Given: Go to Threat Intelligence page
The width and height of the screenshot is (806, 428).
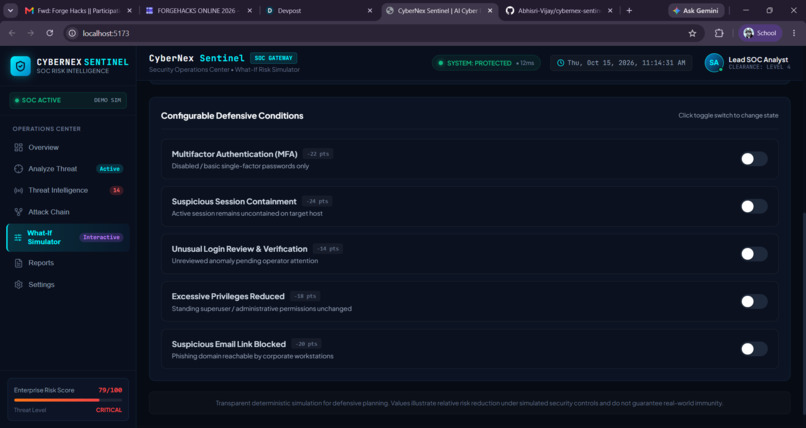Looking at the screenshot, I should click(68, 190).
